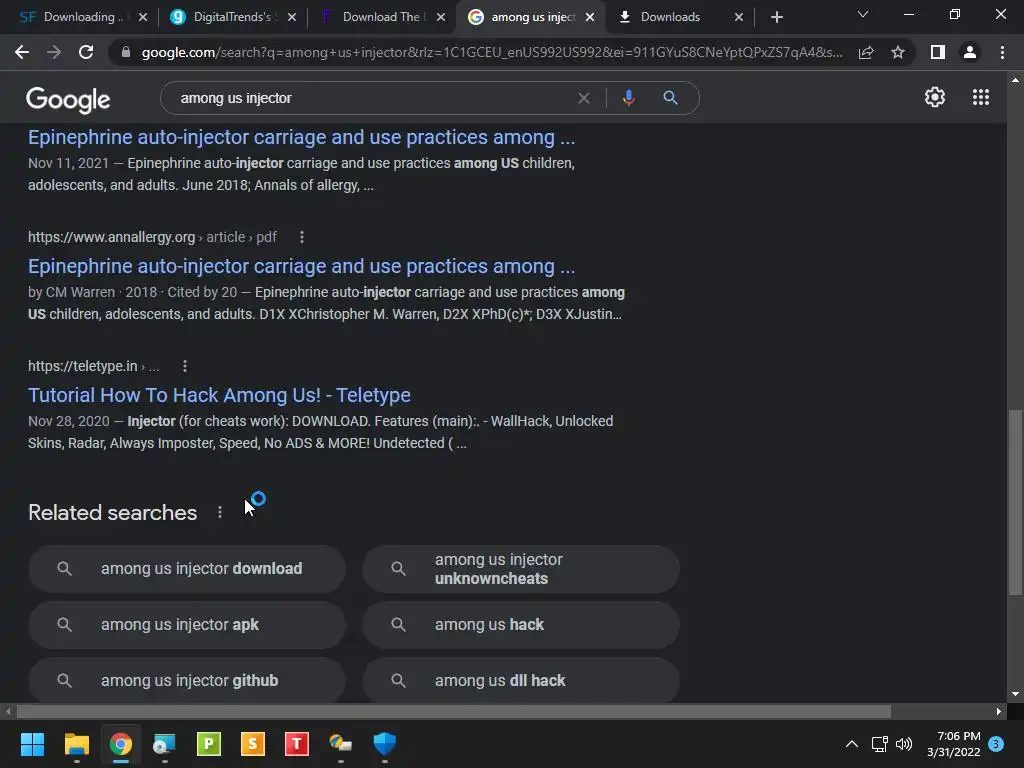Viewport: 1024px width, 768px height.
Task: Open Windows Security shield in taskbar
Action: click(x=385, y=744)
